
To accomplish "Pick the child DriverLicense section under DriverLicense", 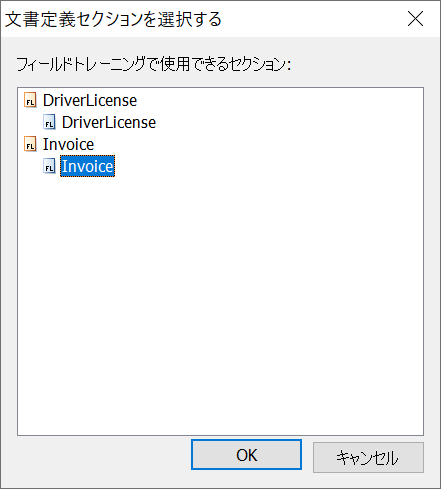I will 109,122.
